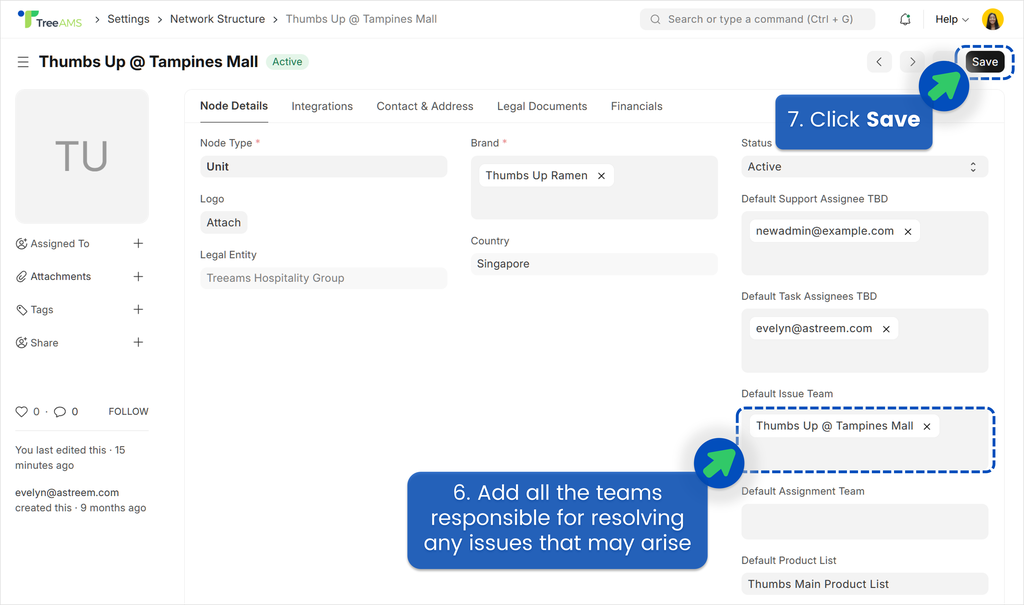Click the Node Type field
The image size is (1024, 605).
[x=323, y=167]
